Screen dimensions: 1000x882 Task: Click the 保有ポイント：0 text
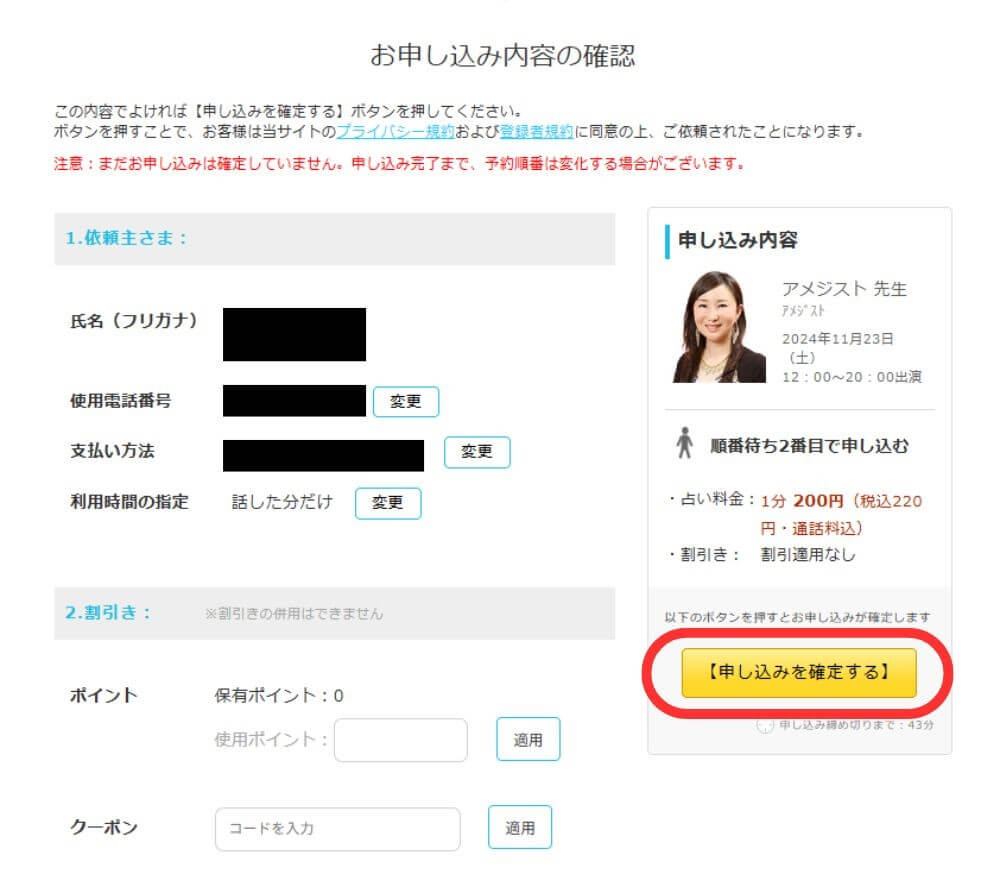[x=279, y=695]
